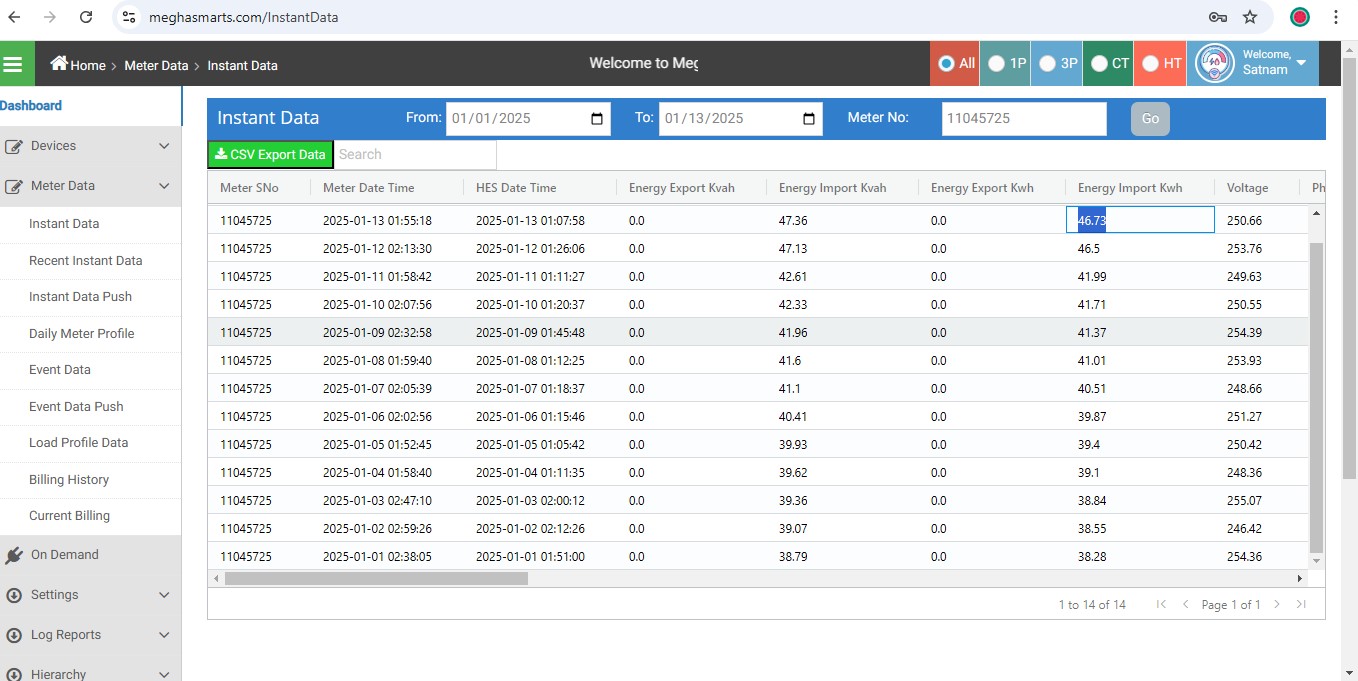Click the Log Reports circle icon

[x=14, y=635]
